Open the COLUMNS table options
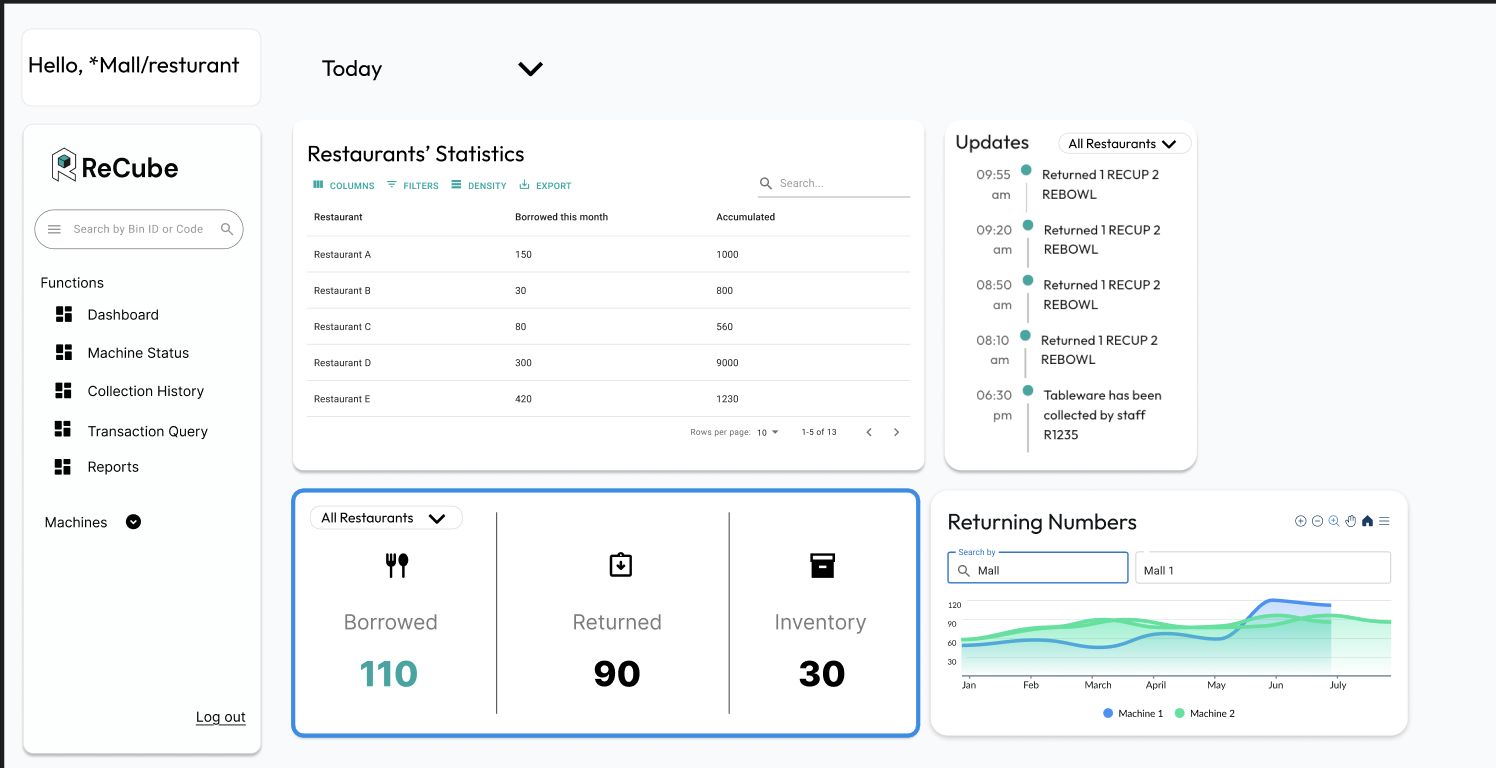 coord(344,185)
